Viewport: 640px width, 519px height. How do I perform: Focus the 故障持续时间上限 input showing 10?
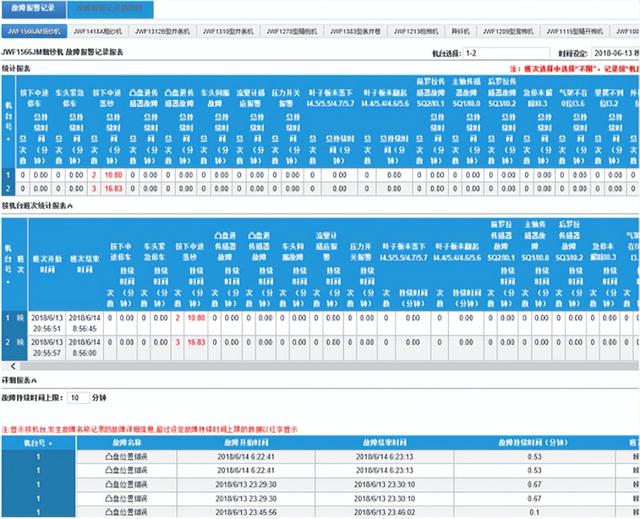[78, 398]
